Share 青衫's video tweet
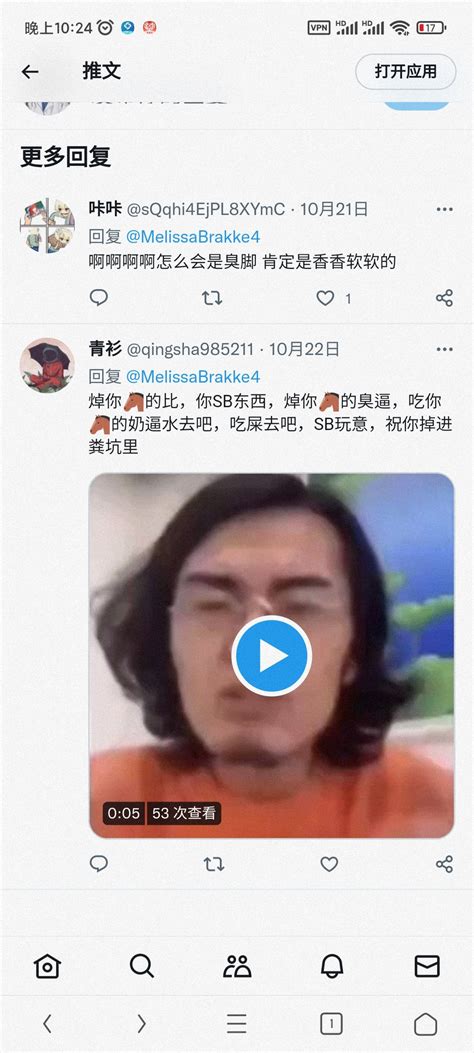This screenshot has height=1053, width=474. coord(444,864)
